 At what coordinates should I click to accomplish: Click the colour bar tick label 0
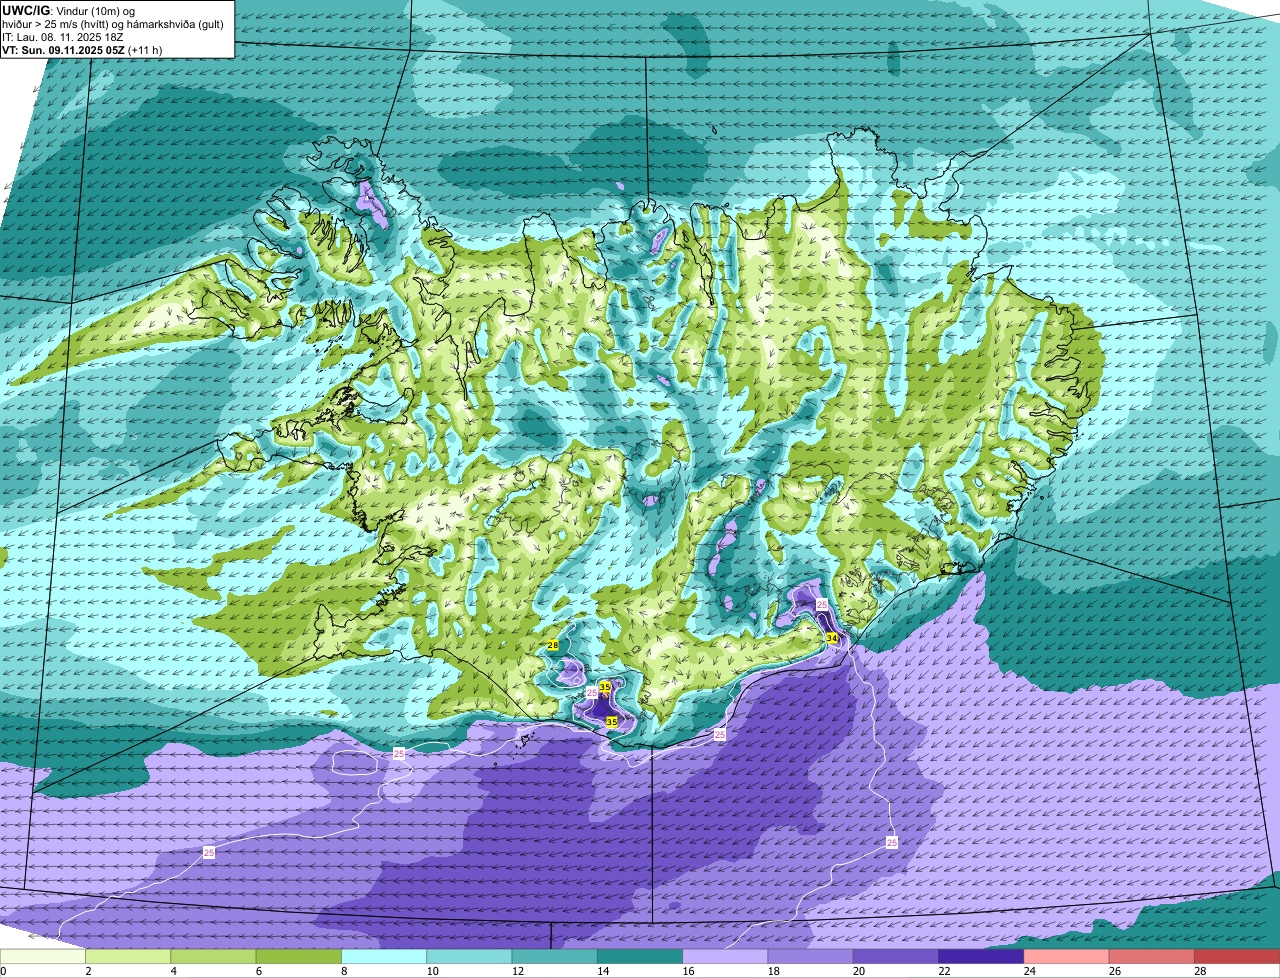pos(3,971)
